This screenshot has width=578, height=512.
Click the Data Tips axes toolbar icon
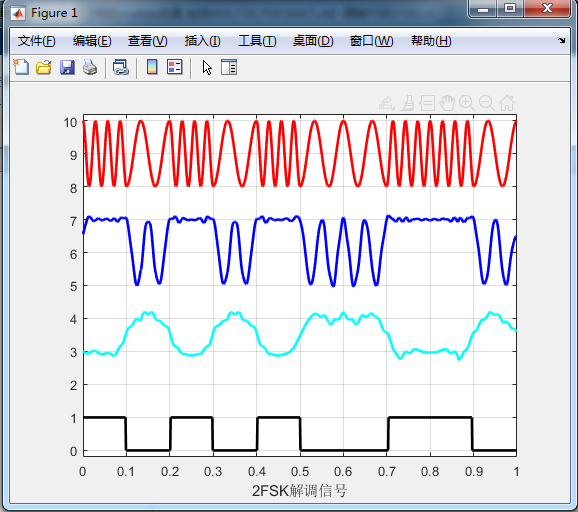427,103
